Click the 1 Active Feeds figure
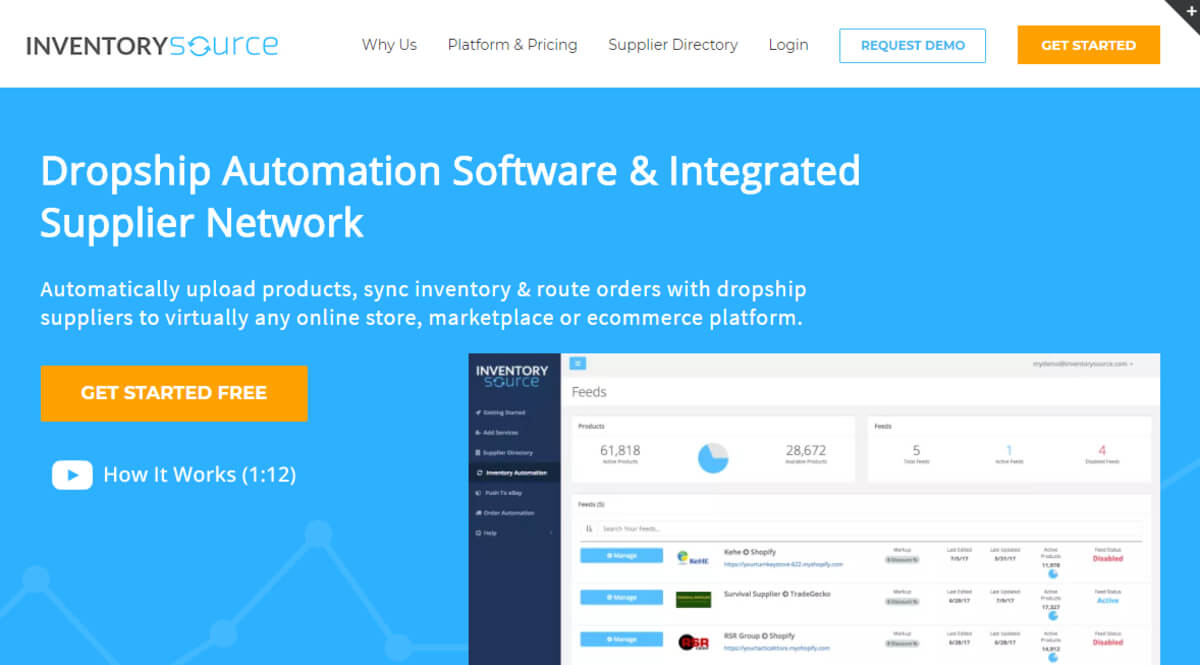This screenshot has width=1200, height=665. (x=1009, y=450)
